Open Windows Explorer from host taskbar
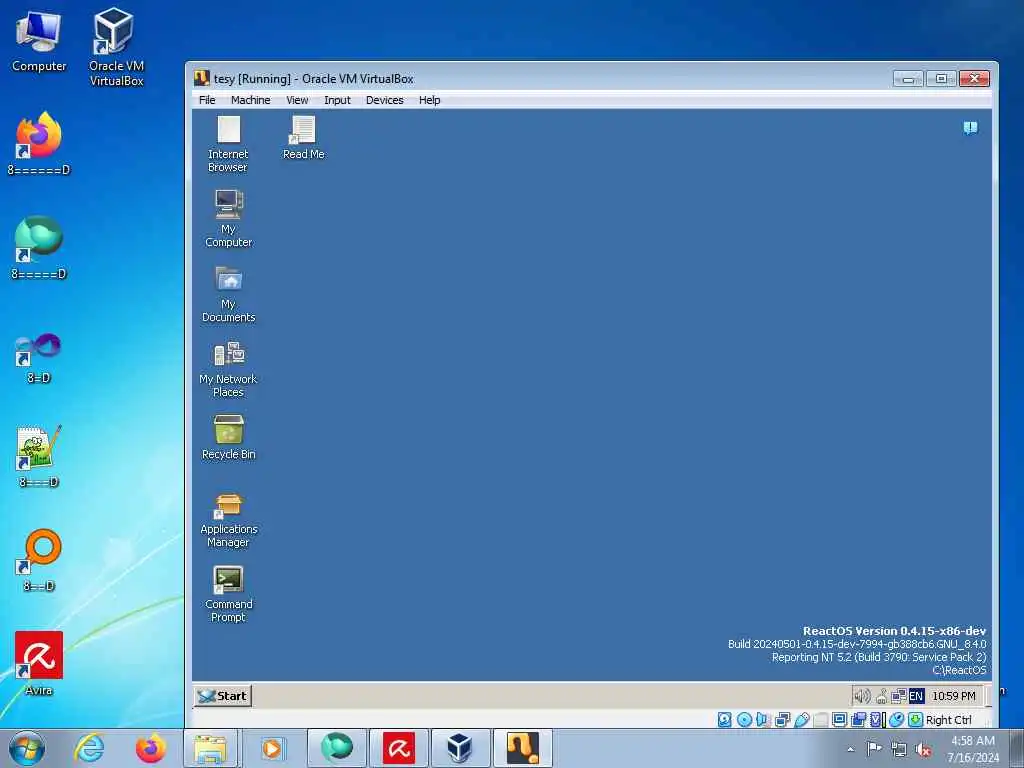 [210, 748]
